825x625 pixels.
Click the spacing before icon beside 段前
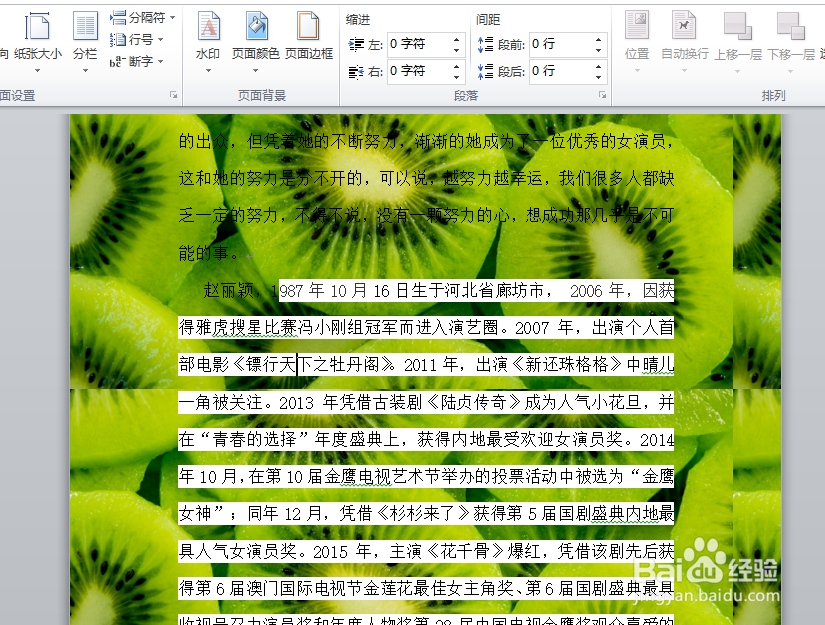click(x=485, y=45)
